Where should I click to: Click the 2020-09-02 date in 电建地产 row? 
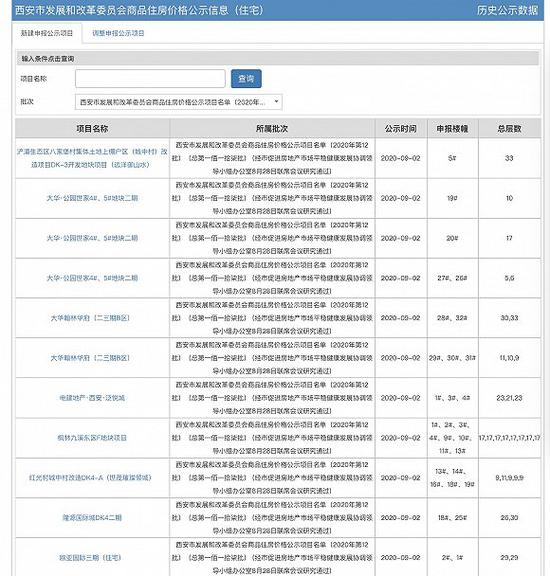click(x=400, y=398)
